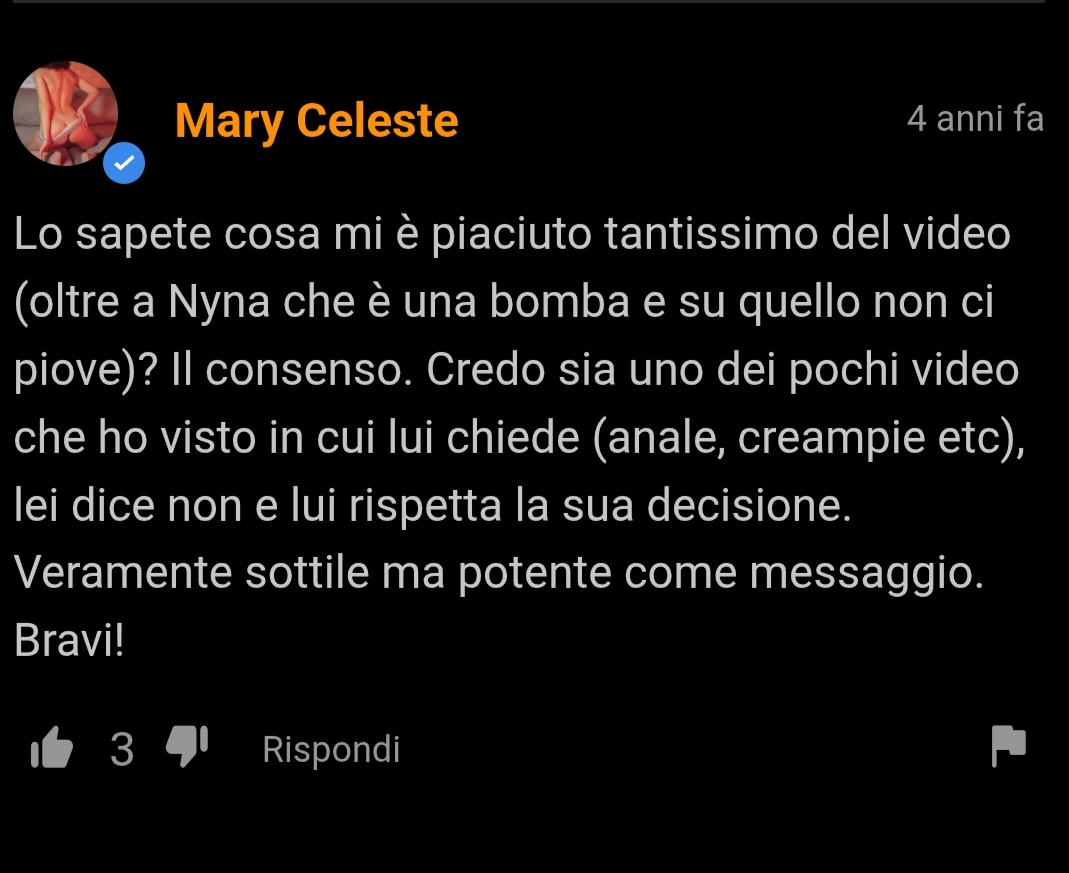1069x873 pixels.
Task: Click '(anale, creampie etc)' in the comment
Action: [x=806, y=438]
